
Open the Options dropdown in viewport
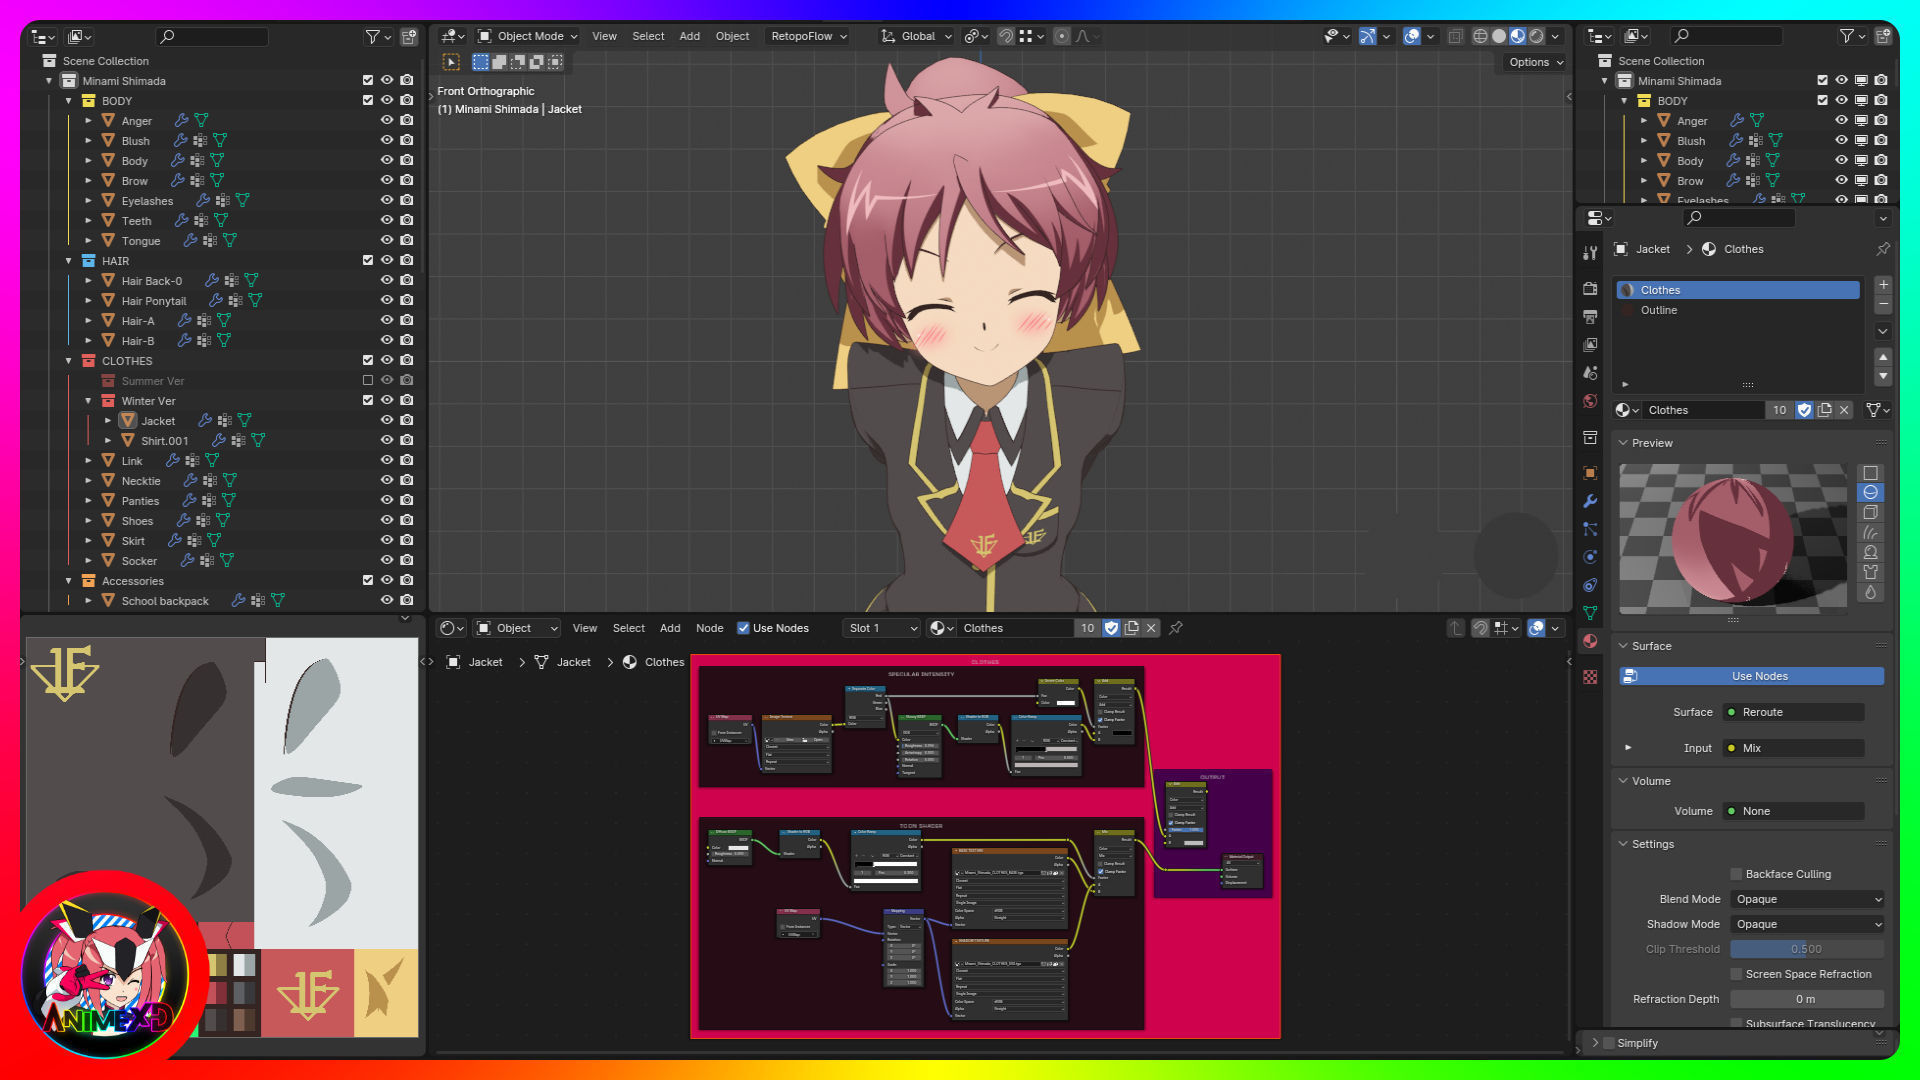1534,62
